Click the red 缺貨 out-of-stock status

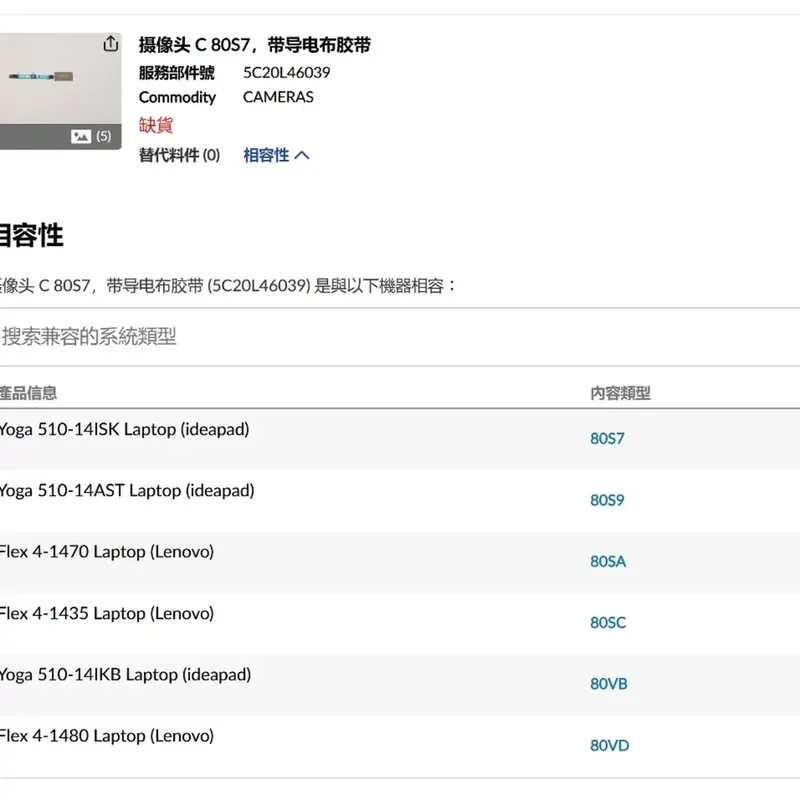click(156, 126)
